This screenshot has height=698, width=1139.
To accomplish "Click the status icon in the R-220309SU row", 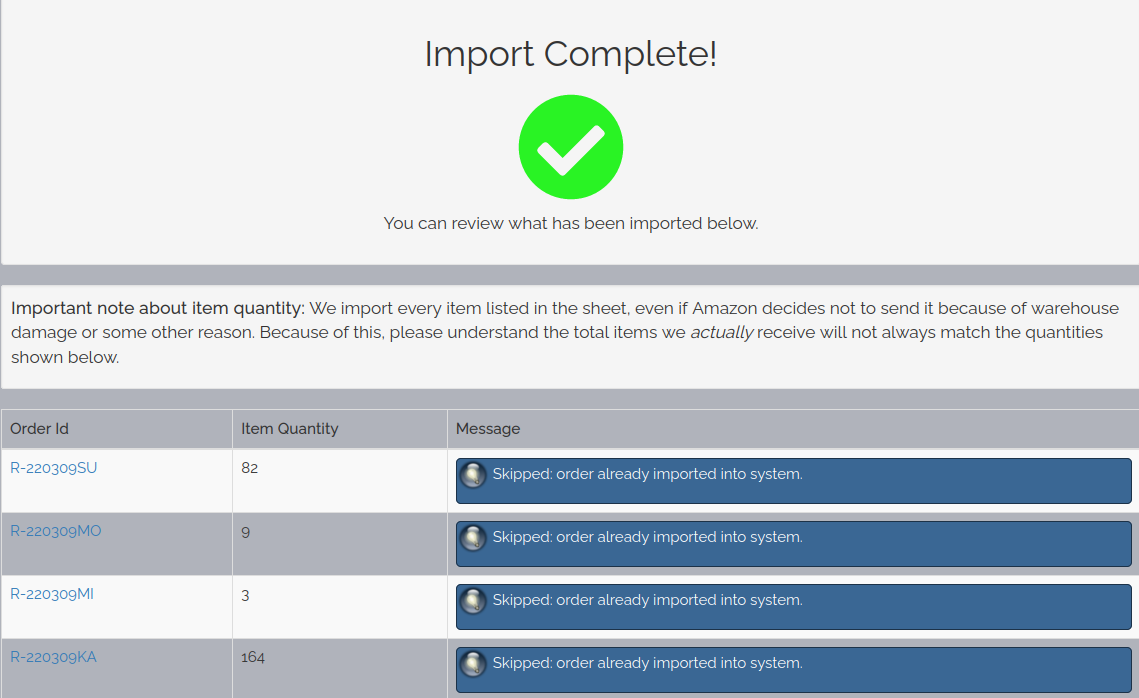I will tap(473, 475).
